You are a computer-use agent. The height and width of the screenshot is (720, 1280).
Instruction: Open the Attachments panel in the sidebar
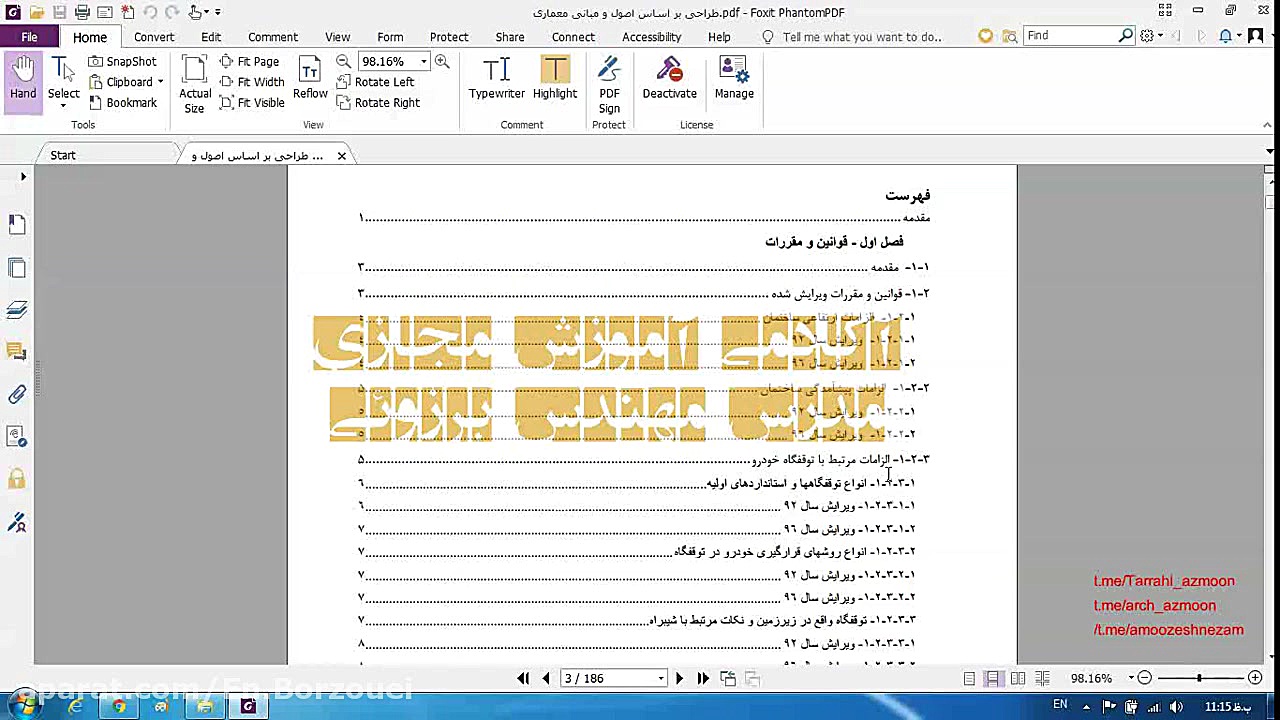point(16,394)
